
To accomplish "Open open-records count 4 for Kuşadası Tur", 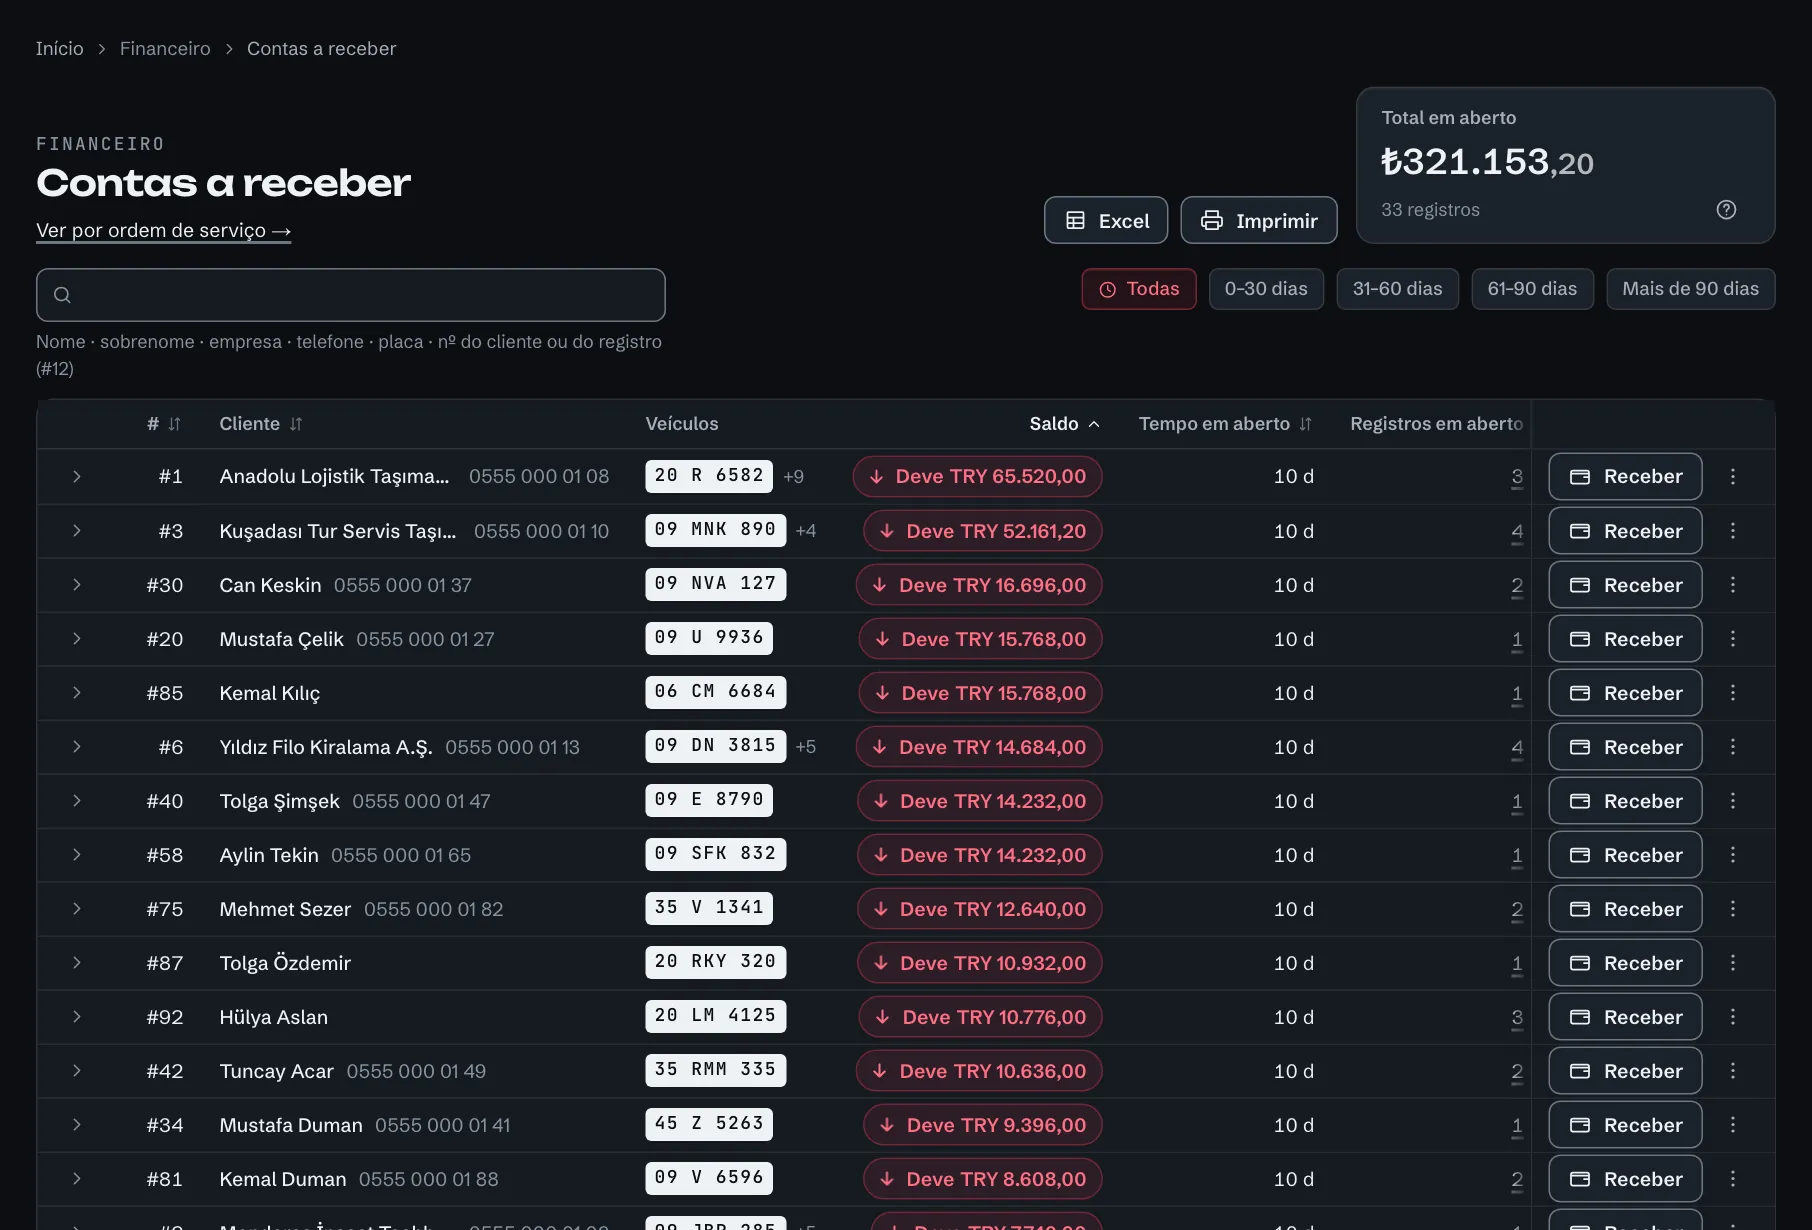I will click(1517, 531).
